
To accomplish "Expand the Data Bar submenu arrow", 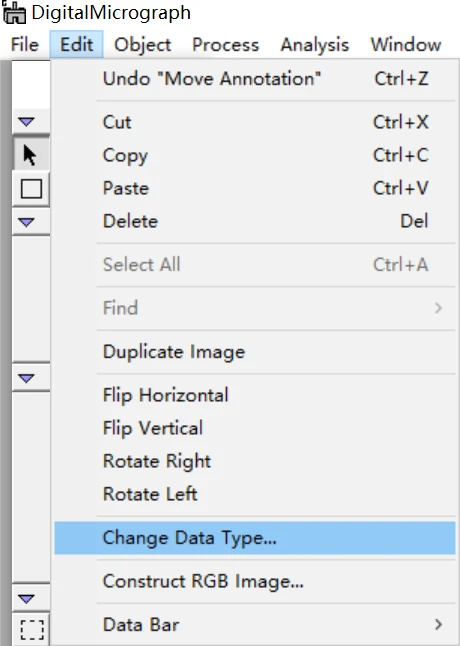I will point(439,625).
